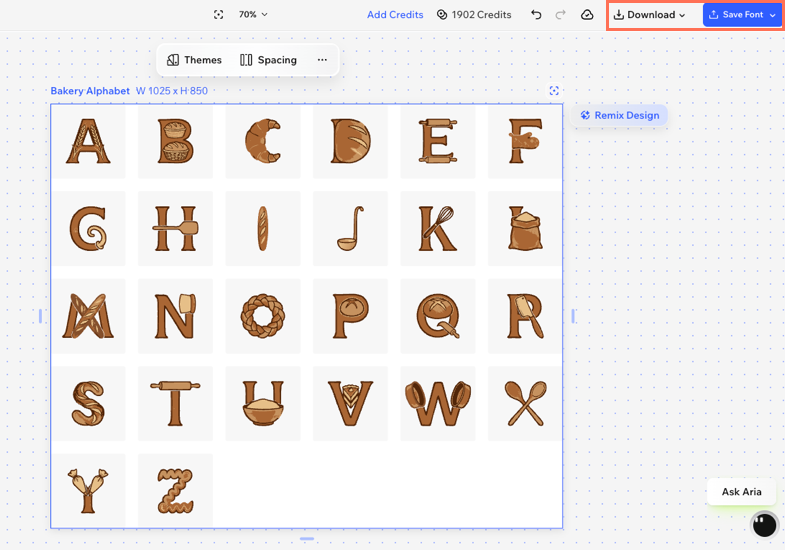Select the piping bags letter Y glyph
Viewport: 785px width, 550px height.
[x=88, y=491]
